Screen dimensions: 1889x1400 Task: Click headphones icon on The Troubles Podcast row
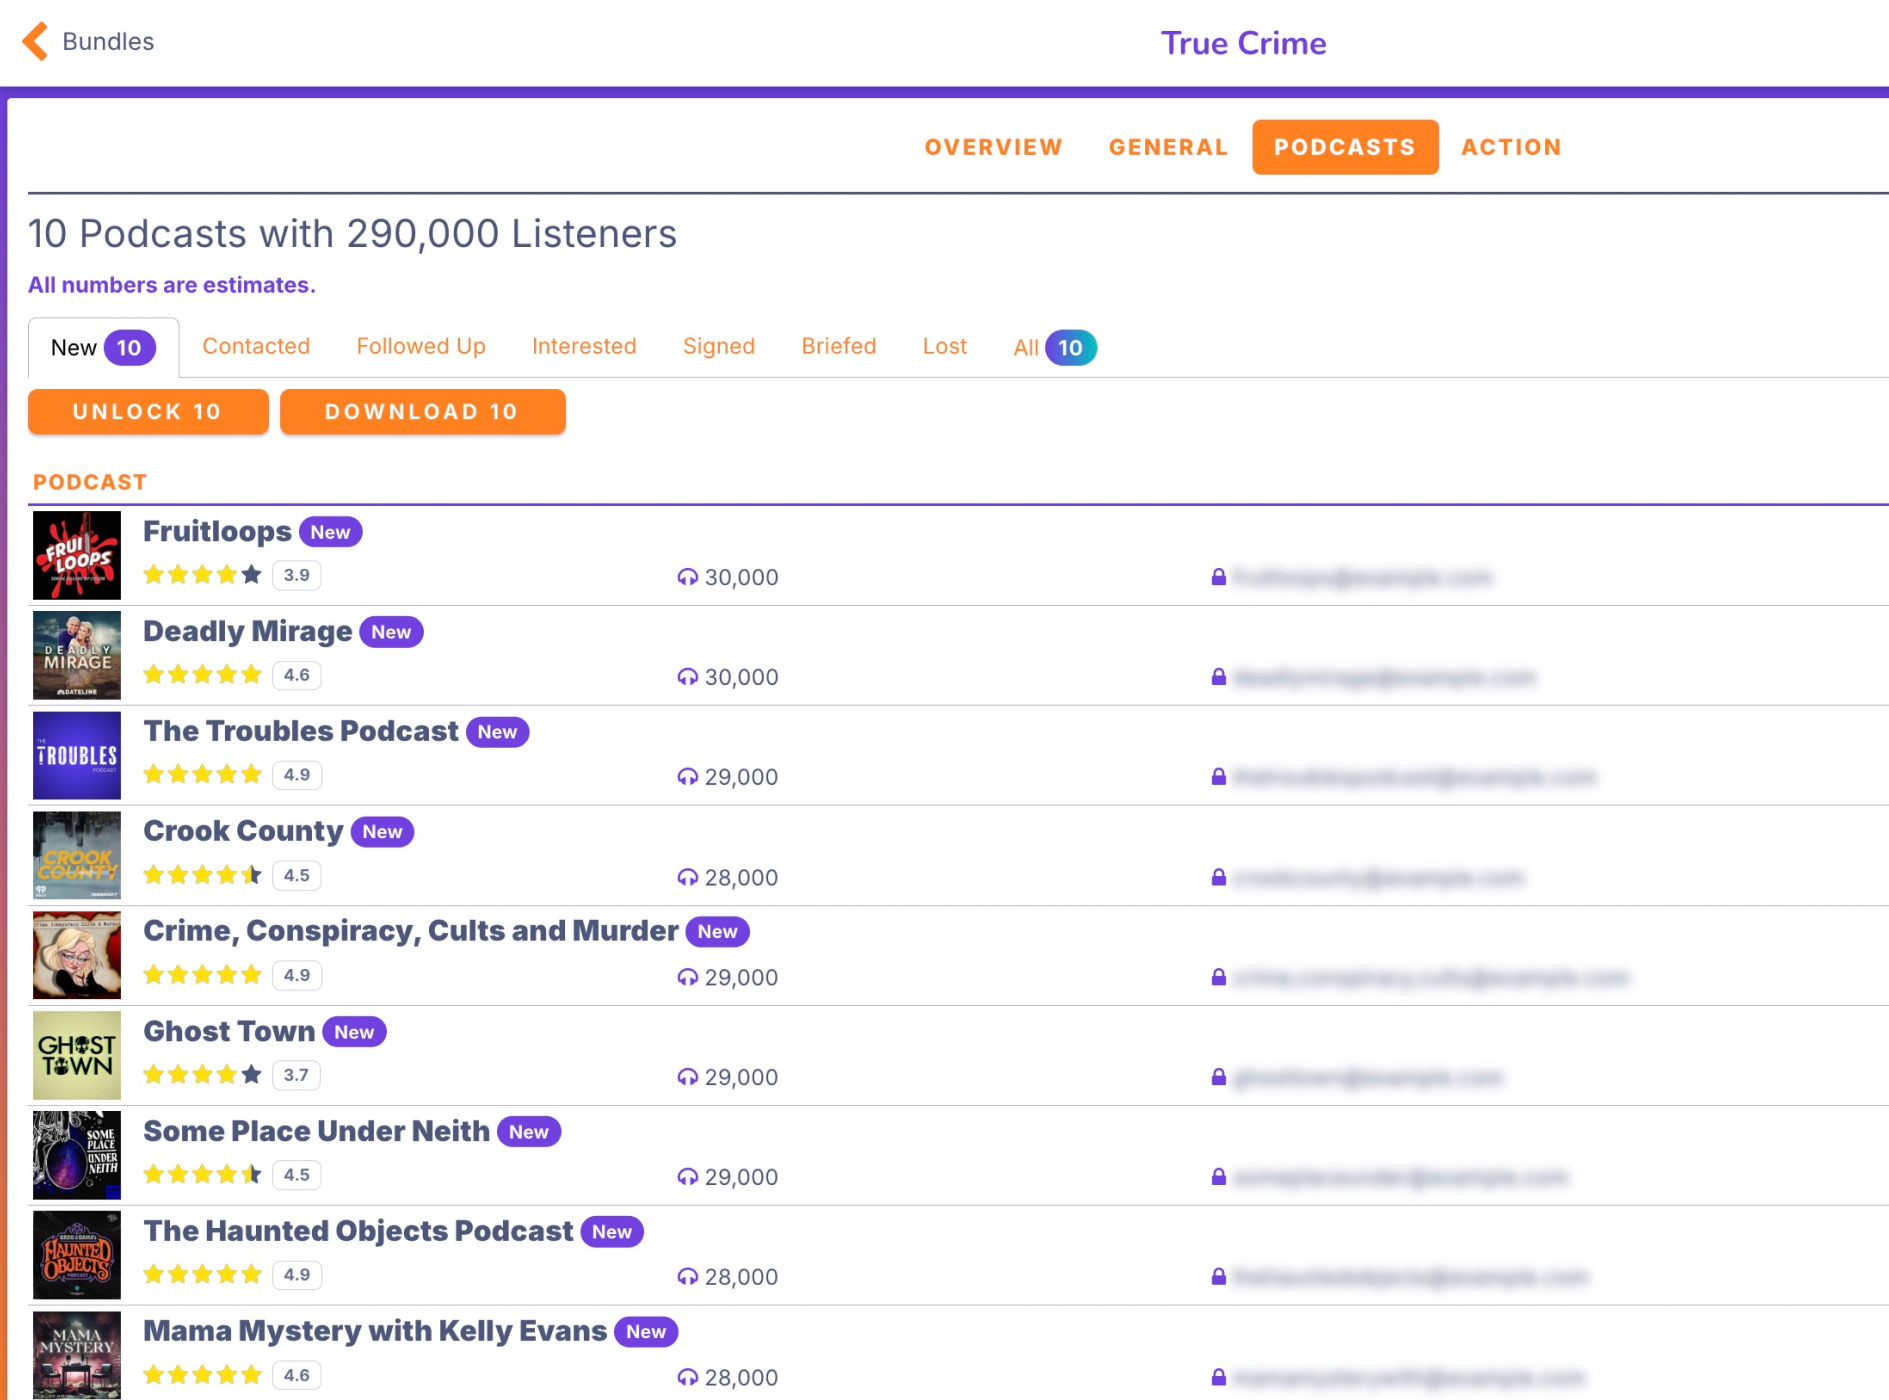click(x=687, y=777)
